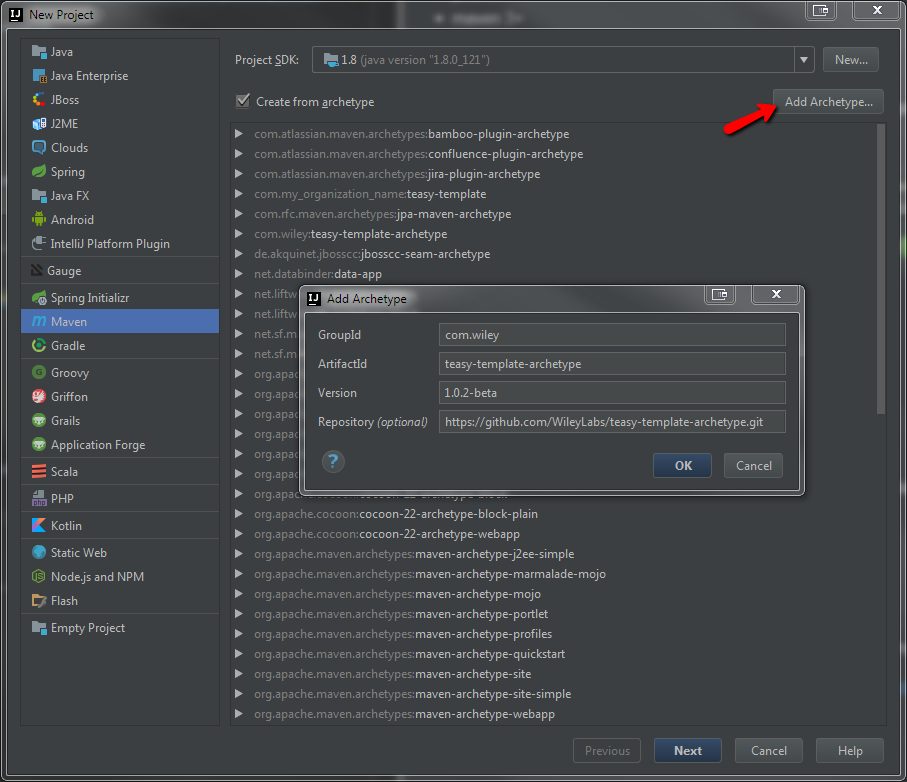The width and height of the screenshot is (907, 782).
Task: Cancel the New Project wizard
Action: (769, 751)
